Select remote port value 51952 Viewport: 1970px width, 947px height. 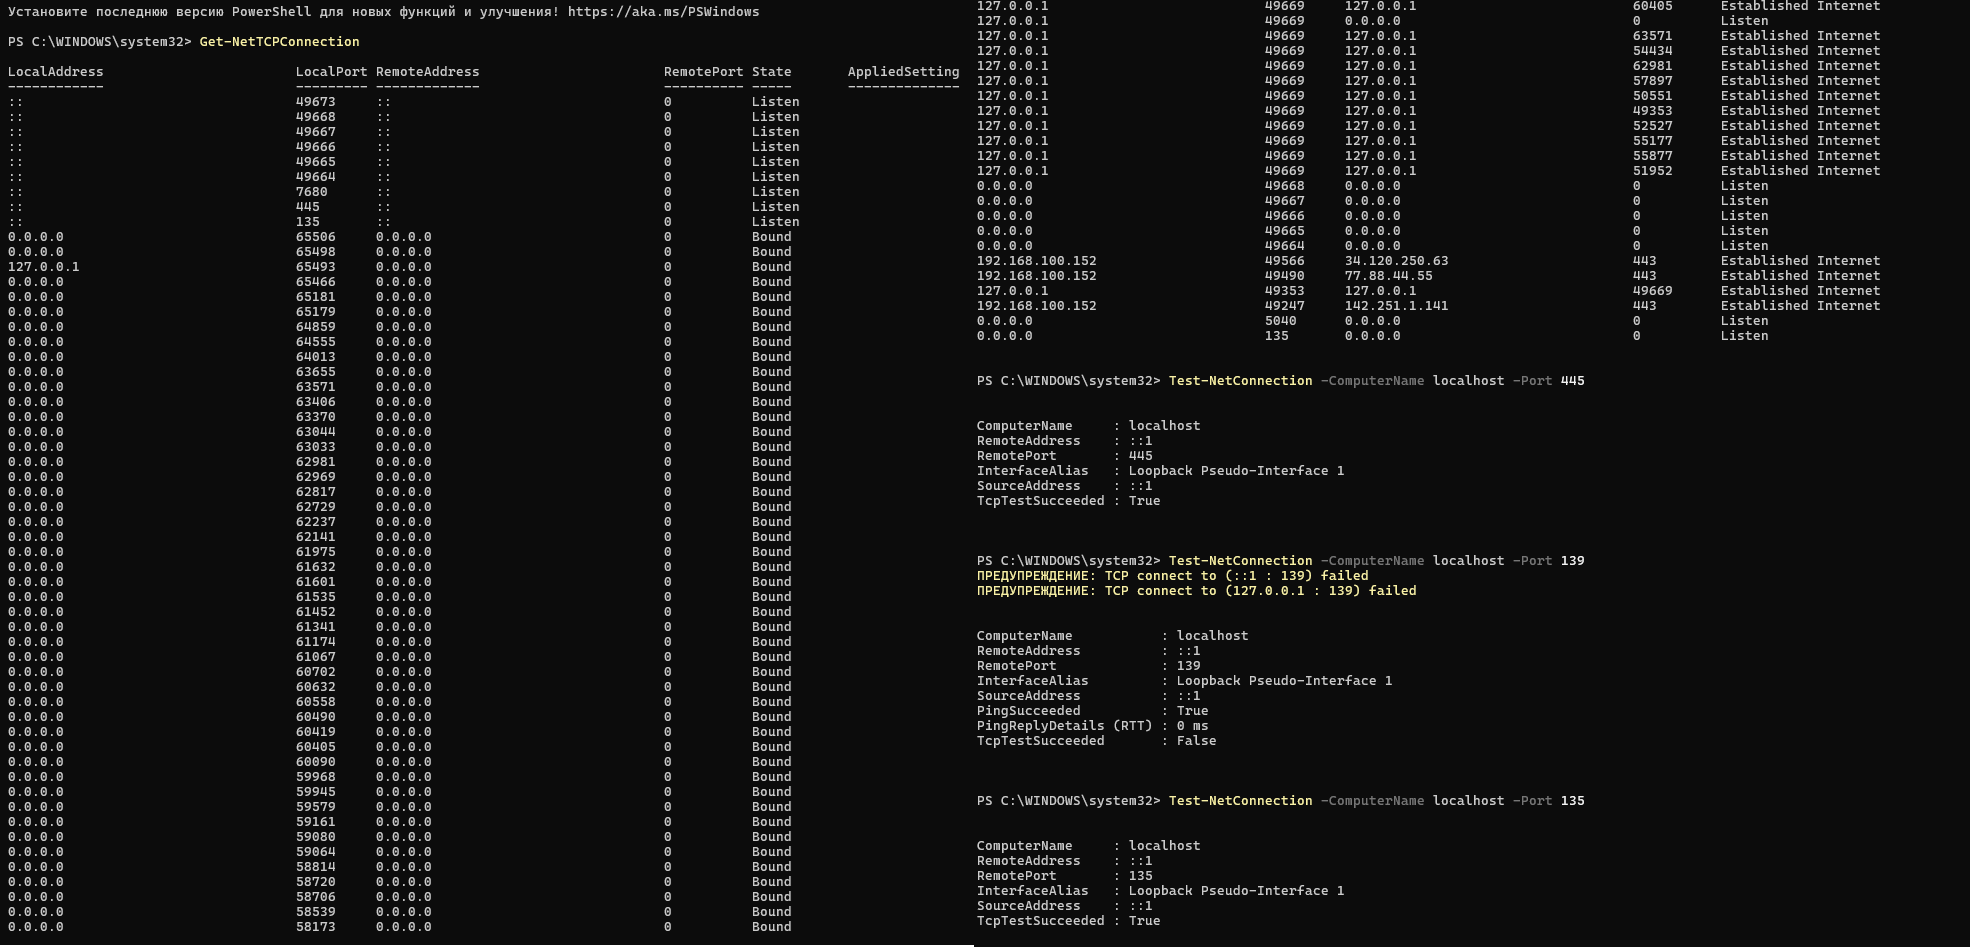pyautogui.click(x=1653, y=171)
